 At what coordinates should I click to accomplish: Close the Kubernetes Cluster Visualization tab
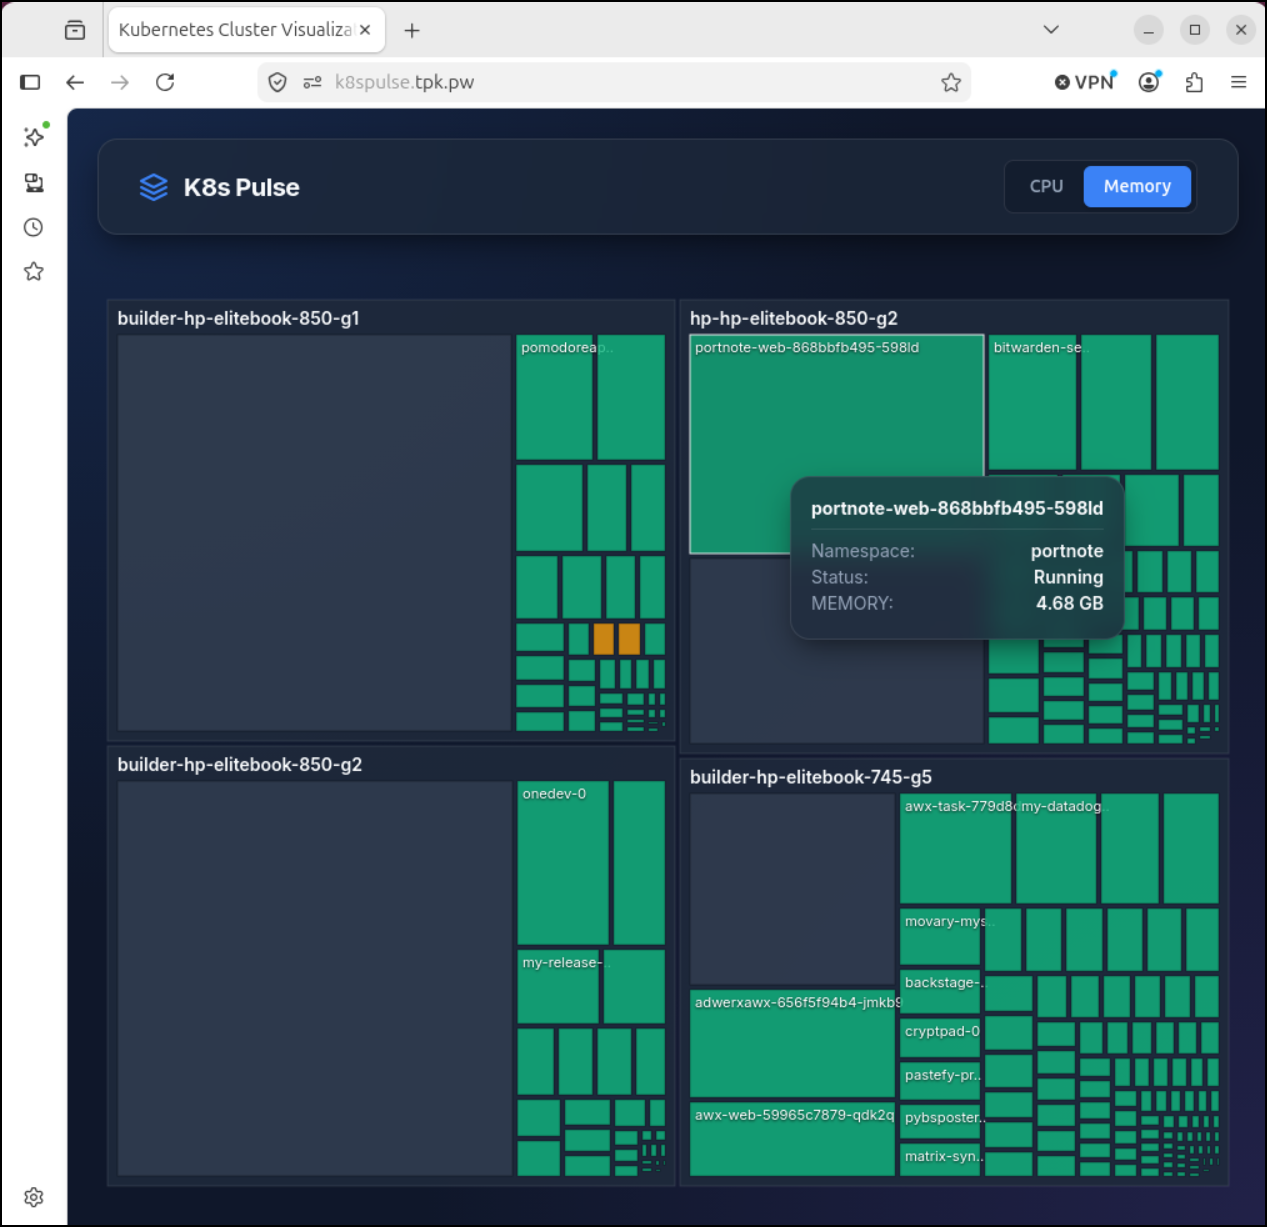point(365,30)
